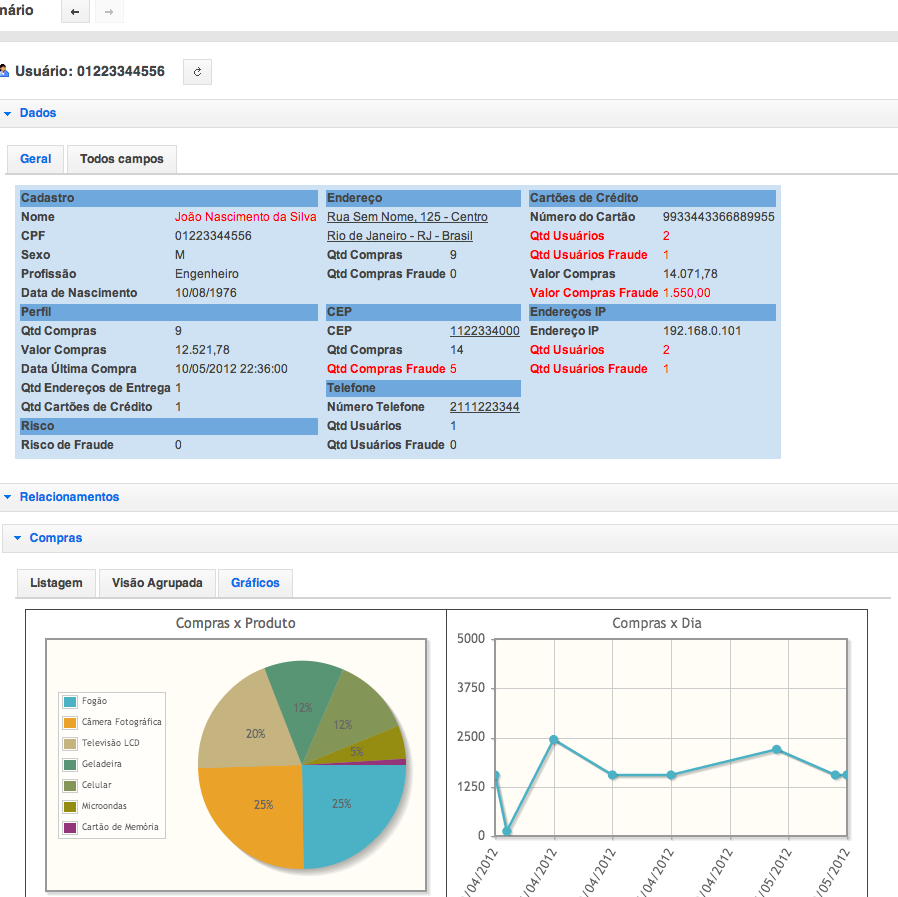The image size is (898, 897).
Task: Click the card number 993344336688955
Action: pyautogui.click(x=719, y=217)
